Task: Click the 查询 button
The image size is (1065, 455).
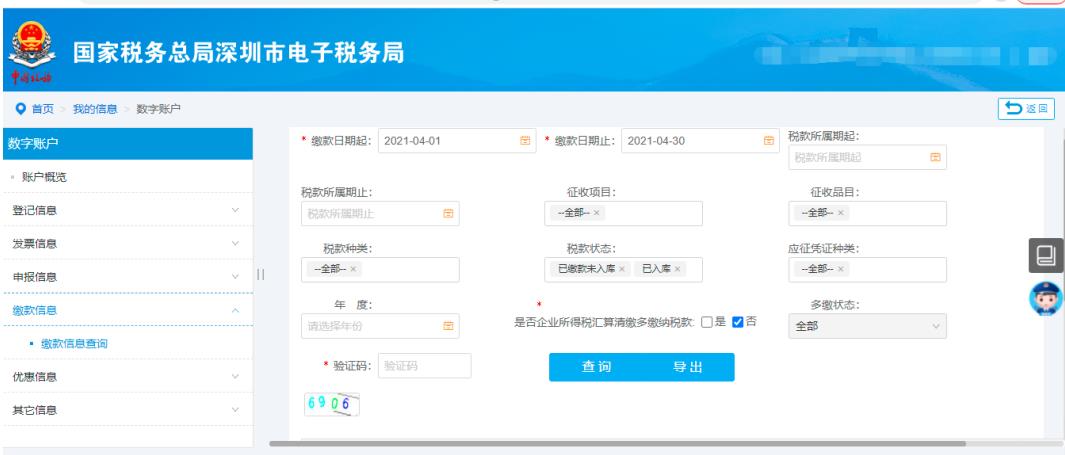Action: (x=597, y=367)
